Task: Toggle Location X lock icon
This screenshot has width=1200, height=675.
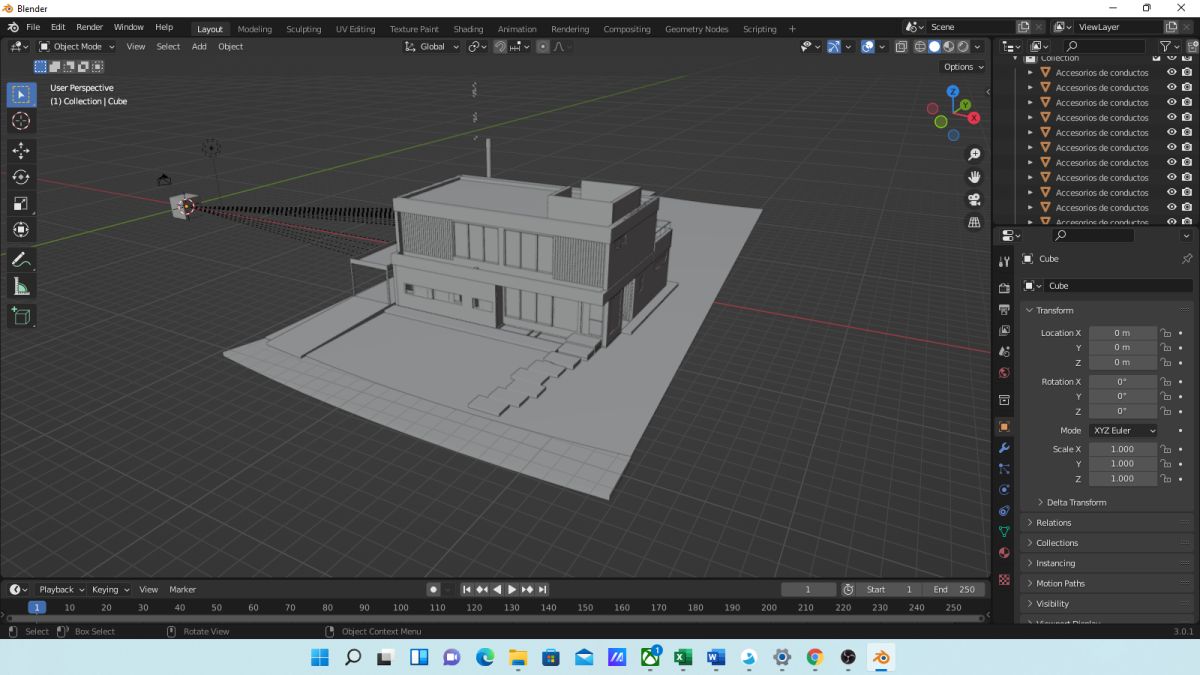Action: tap(1165, 333)
